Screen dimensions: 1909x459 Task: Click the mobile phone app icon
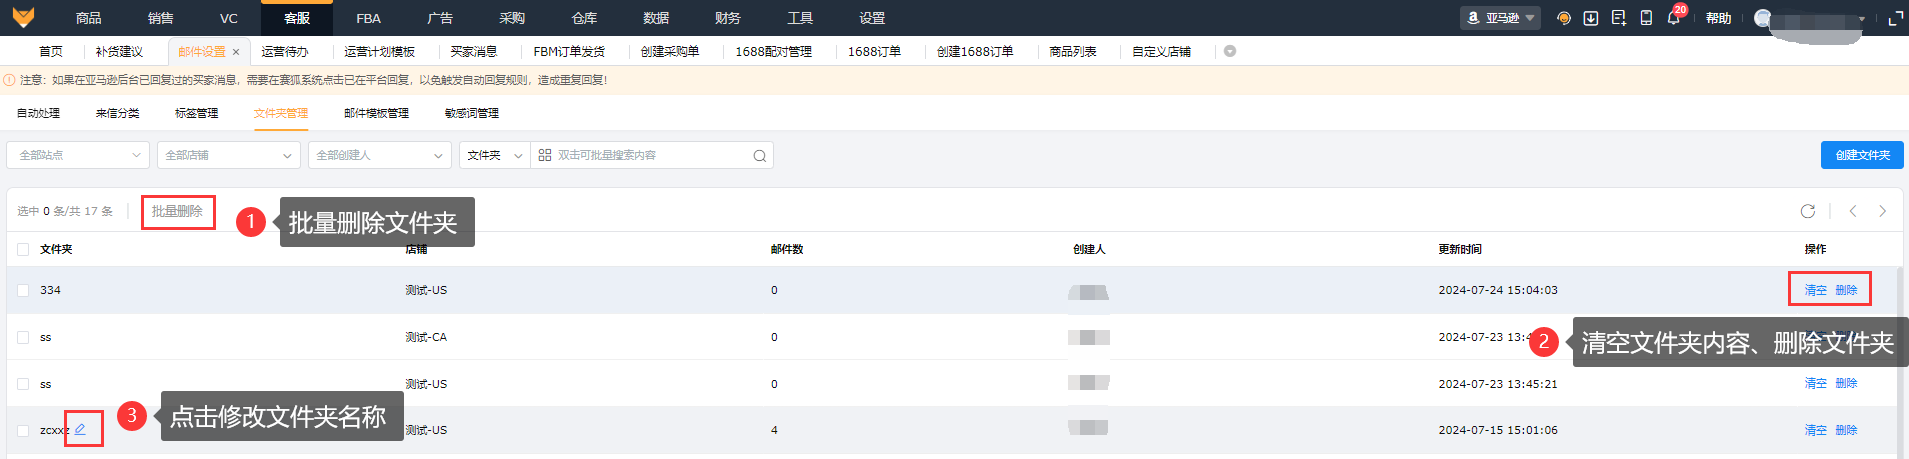pos(1646,18)
